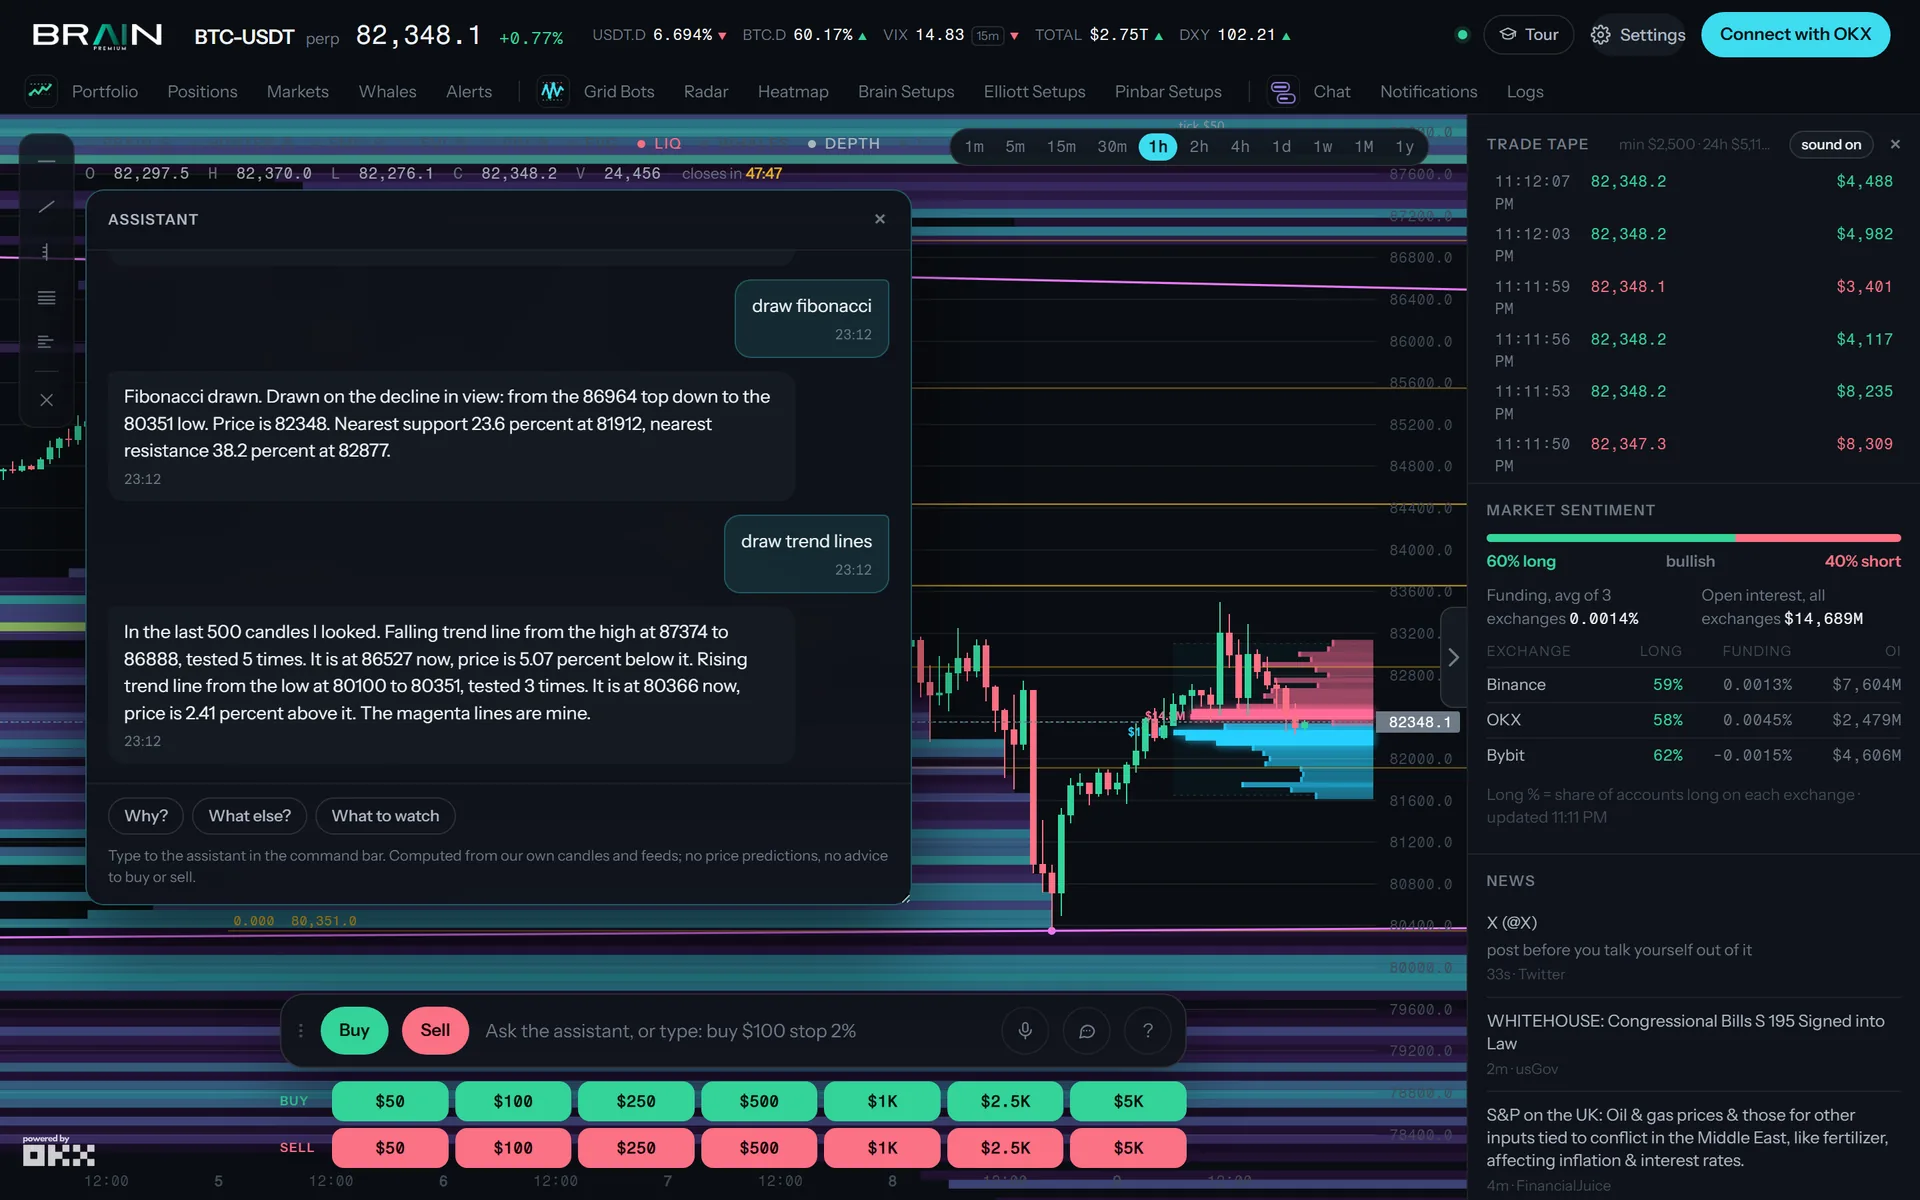Click the red Sell button in command bar
The width and height of the screenshot is (1920, 1200).
pyautogui.click(x=435, y=1030)
